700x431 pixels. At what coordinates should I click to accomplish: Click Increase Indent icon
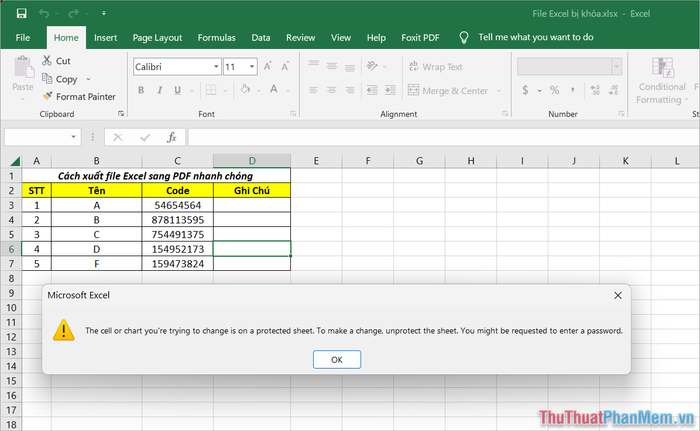pos(390,90)
